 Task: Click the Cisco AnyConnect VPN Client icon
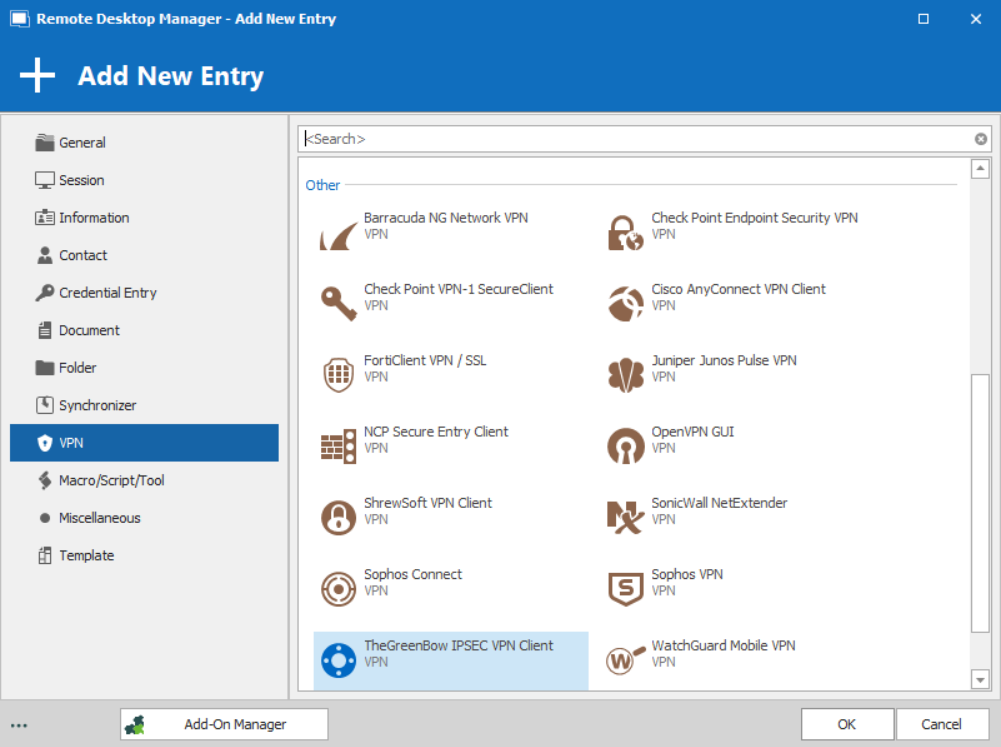tap(626, 304)
